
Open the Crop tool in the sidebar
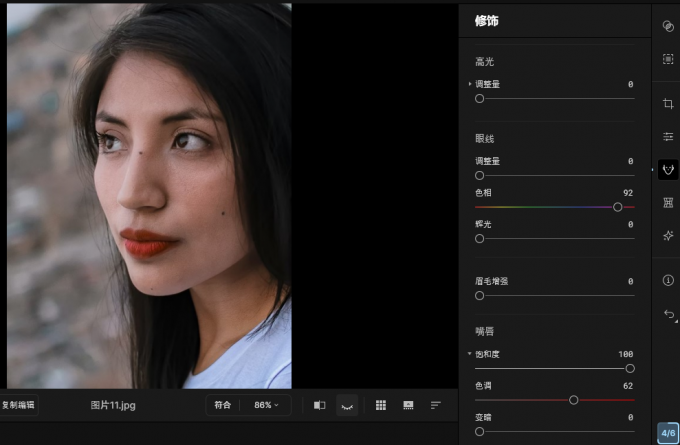tap(668, 104)
